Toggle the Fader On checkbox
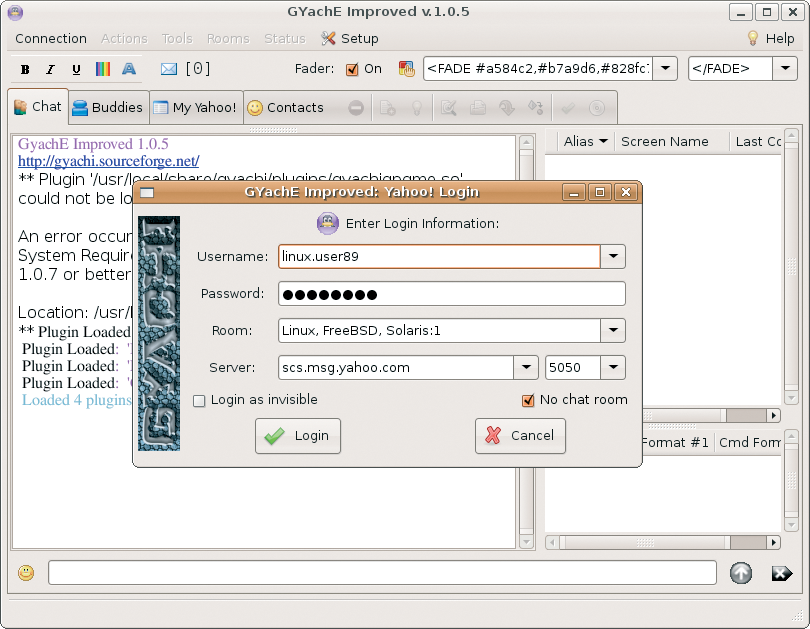Viewport: 810px width, 629px height. coord(352,70)
